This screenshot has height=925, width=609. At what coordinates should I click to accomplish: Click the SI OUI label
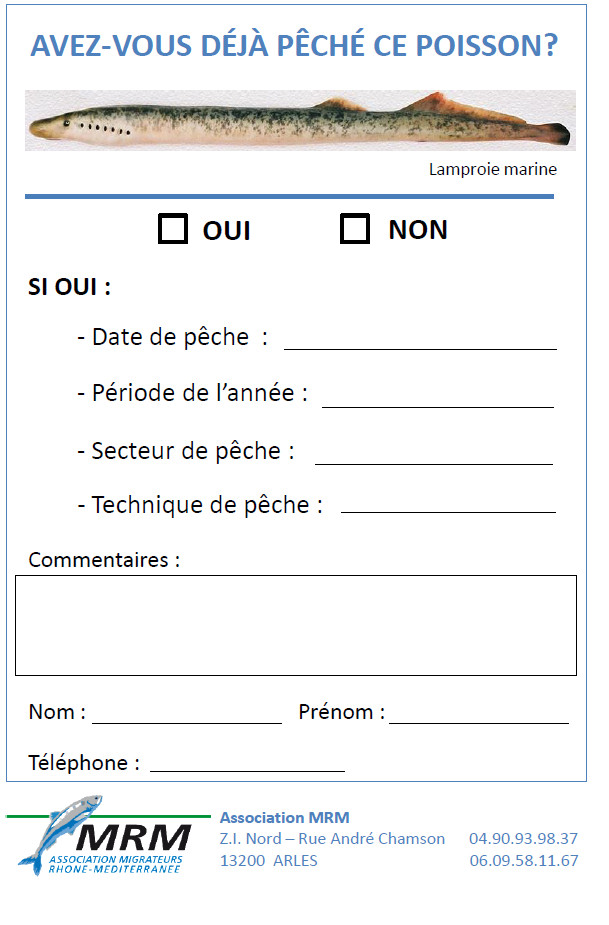click(x=69, y=288)
